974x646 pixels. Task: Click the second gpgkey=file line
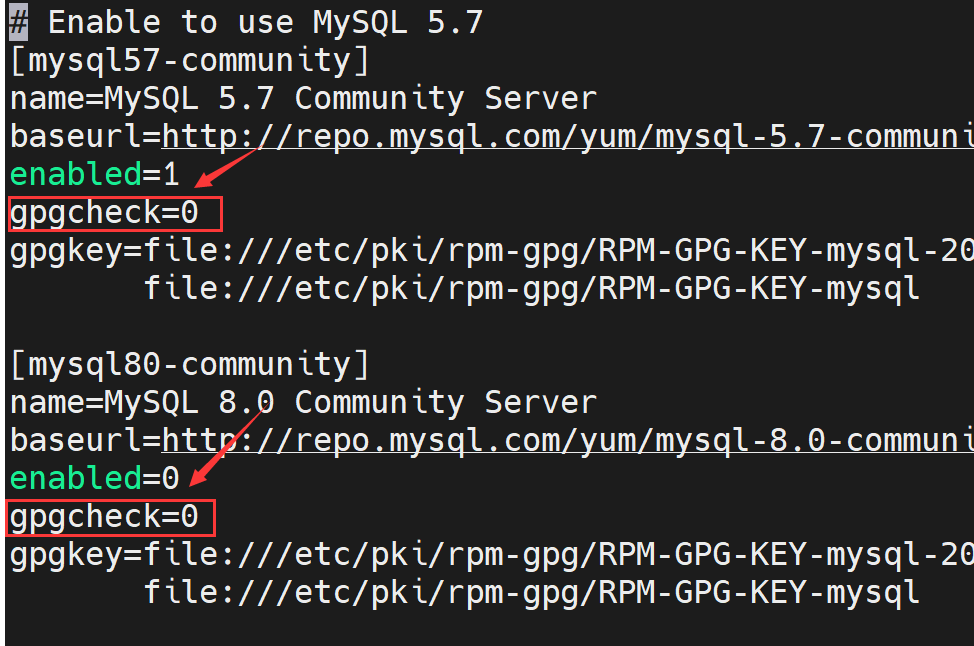pyautogui.click(x=490, y=555)
